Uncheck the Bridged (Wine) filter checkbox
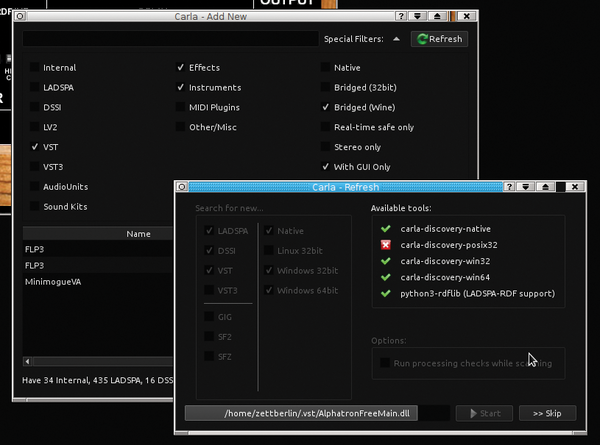Viewport: 600px width, 445px height. click(325, 107)
